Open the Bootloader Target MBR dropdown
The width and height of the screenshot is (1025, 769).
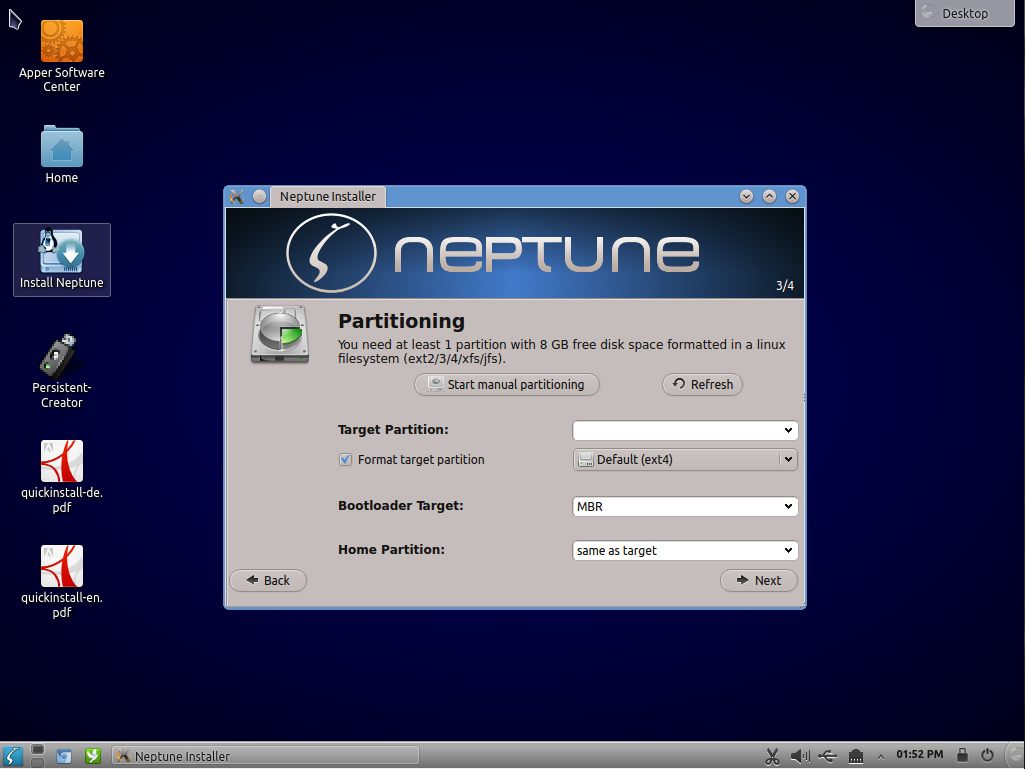[x=685, y=506]
